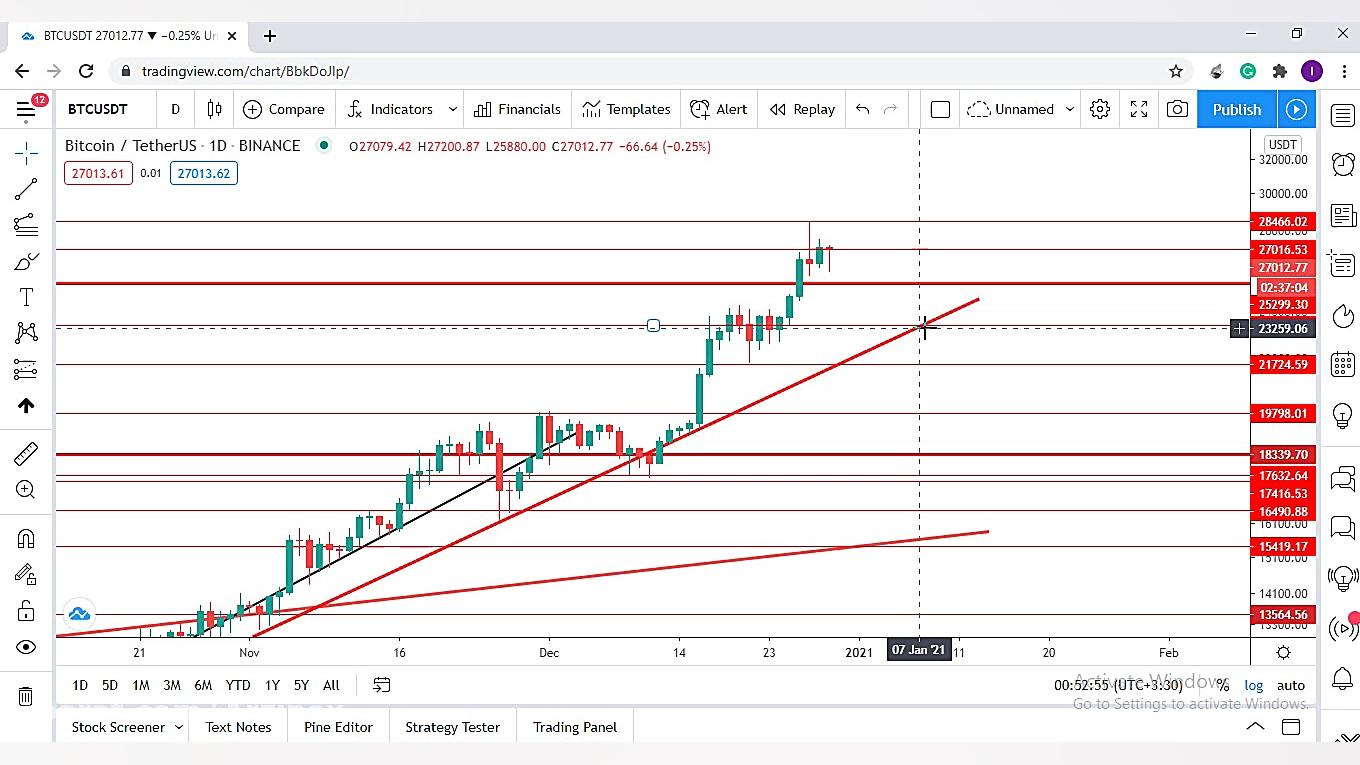Open the watchlist panel

1343,115
